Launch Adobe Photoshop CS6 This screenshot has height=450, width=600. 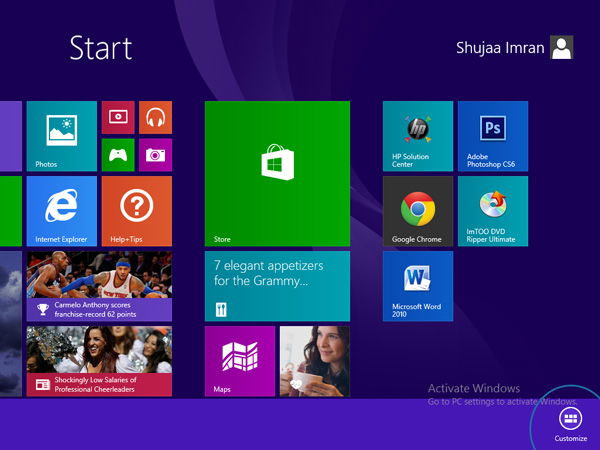point(493,136)
